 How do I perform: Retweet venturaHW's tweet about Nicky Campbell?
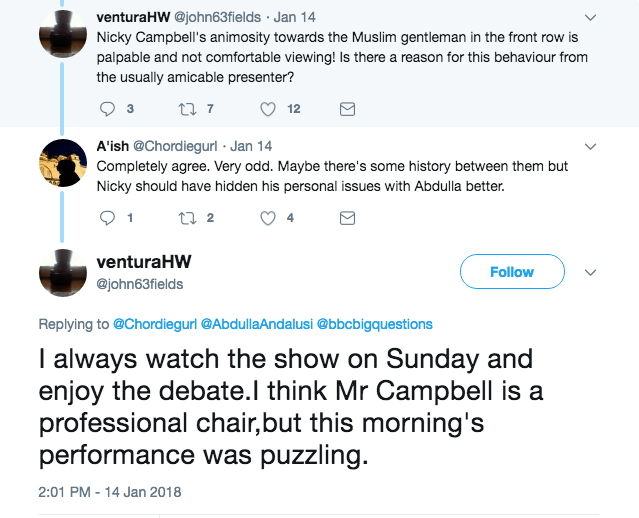(186, 109)
